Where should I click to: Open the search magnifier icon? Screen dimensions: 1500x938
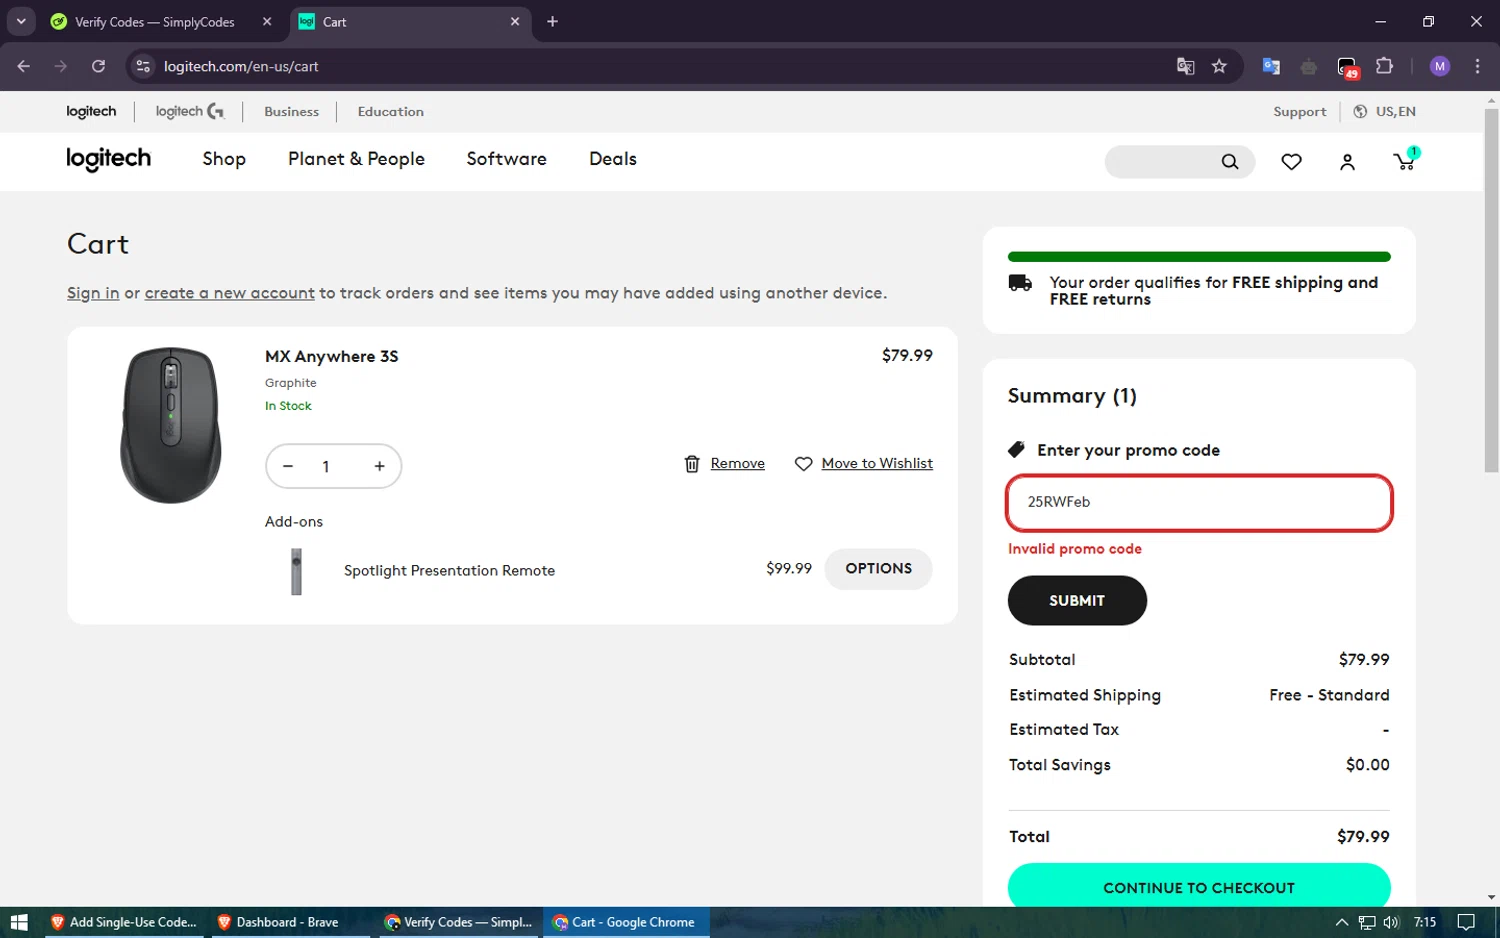(x=1230, y=162)
